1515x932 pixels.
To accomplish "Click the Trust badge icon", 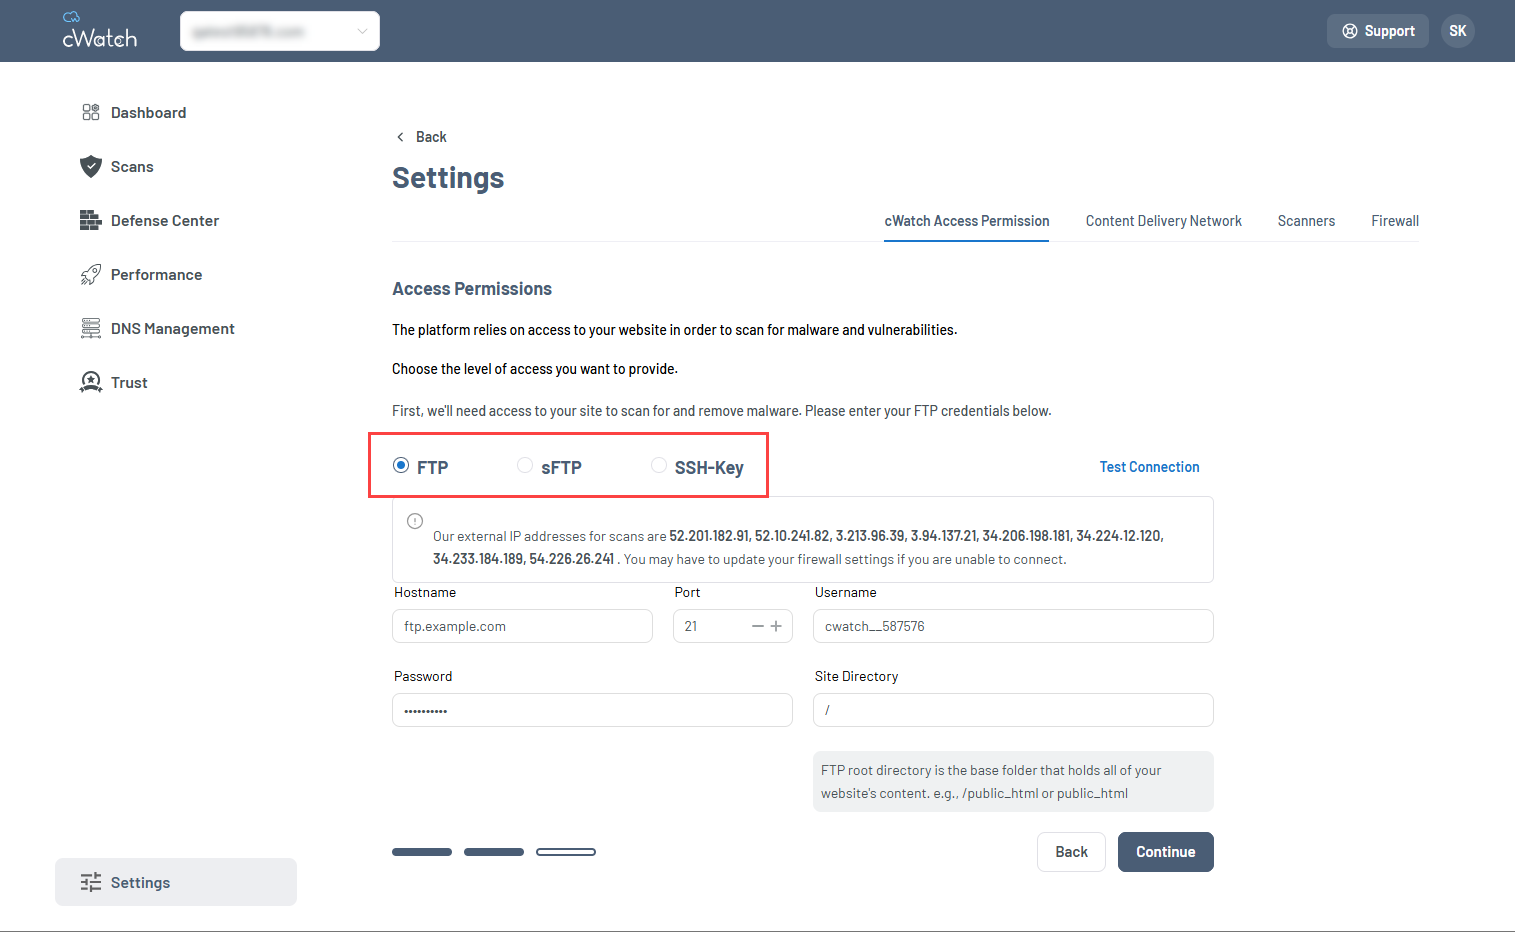I will [x=91, y=382].
